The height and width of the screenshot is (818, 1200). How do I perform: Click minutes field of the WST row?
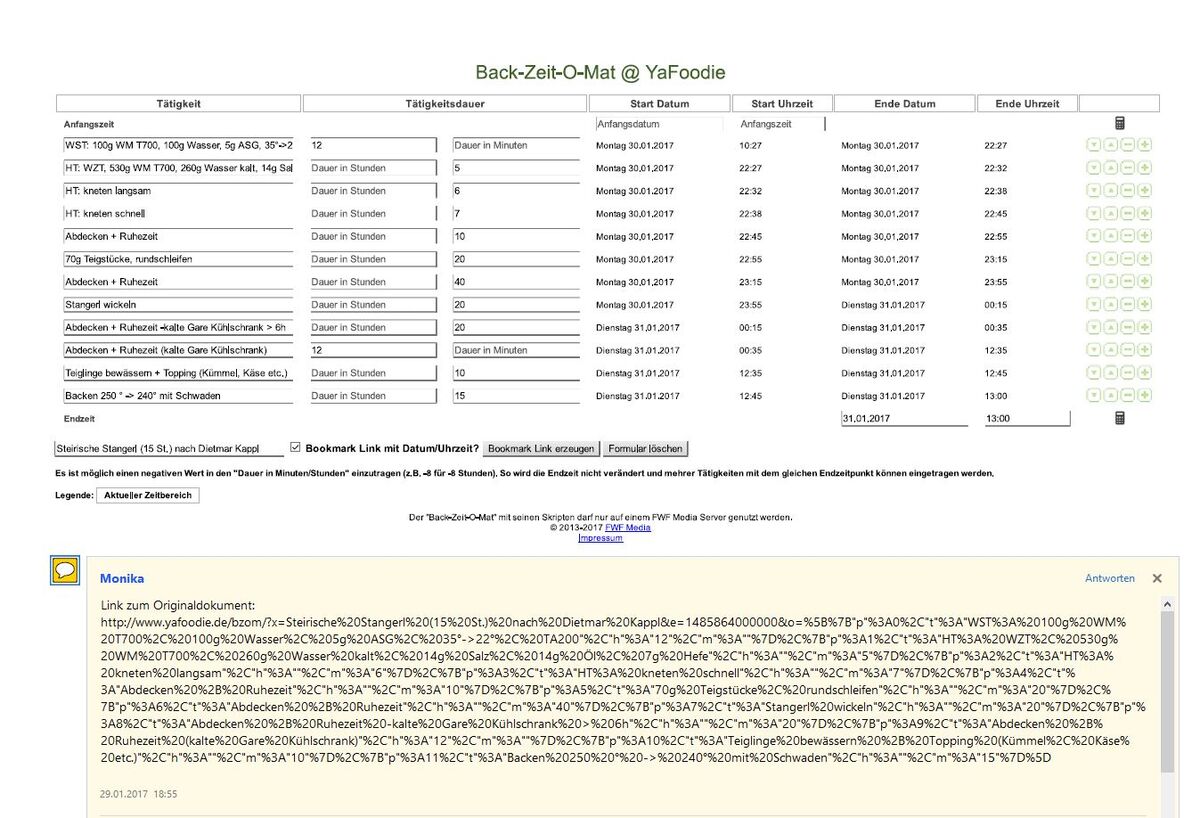[516, 145]
